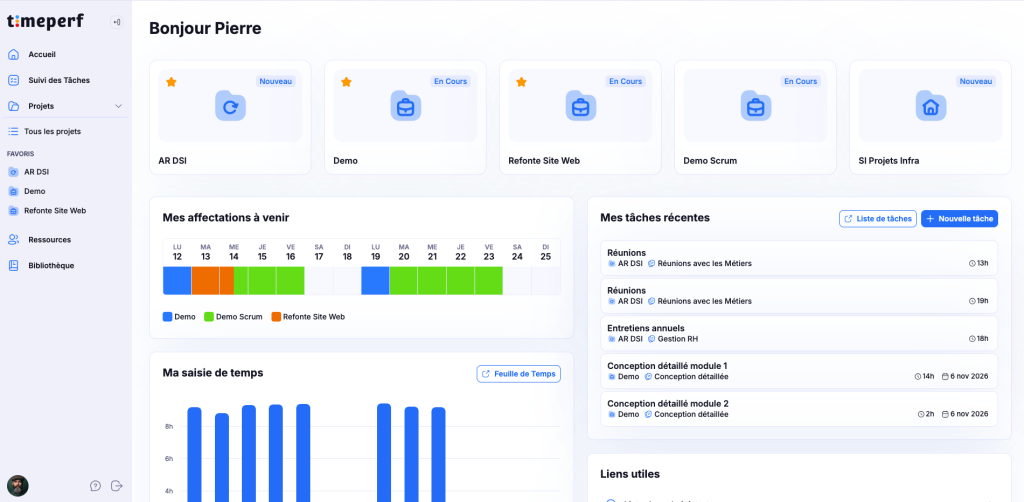Image resolution: width=1024 pixels, height=502 pixels.
Task: Open the Demo Scrum briefcase folder icon
Action: tap(756, 106)
